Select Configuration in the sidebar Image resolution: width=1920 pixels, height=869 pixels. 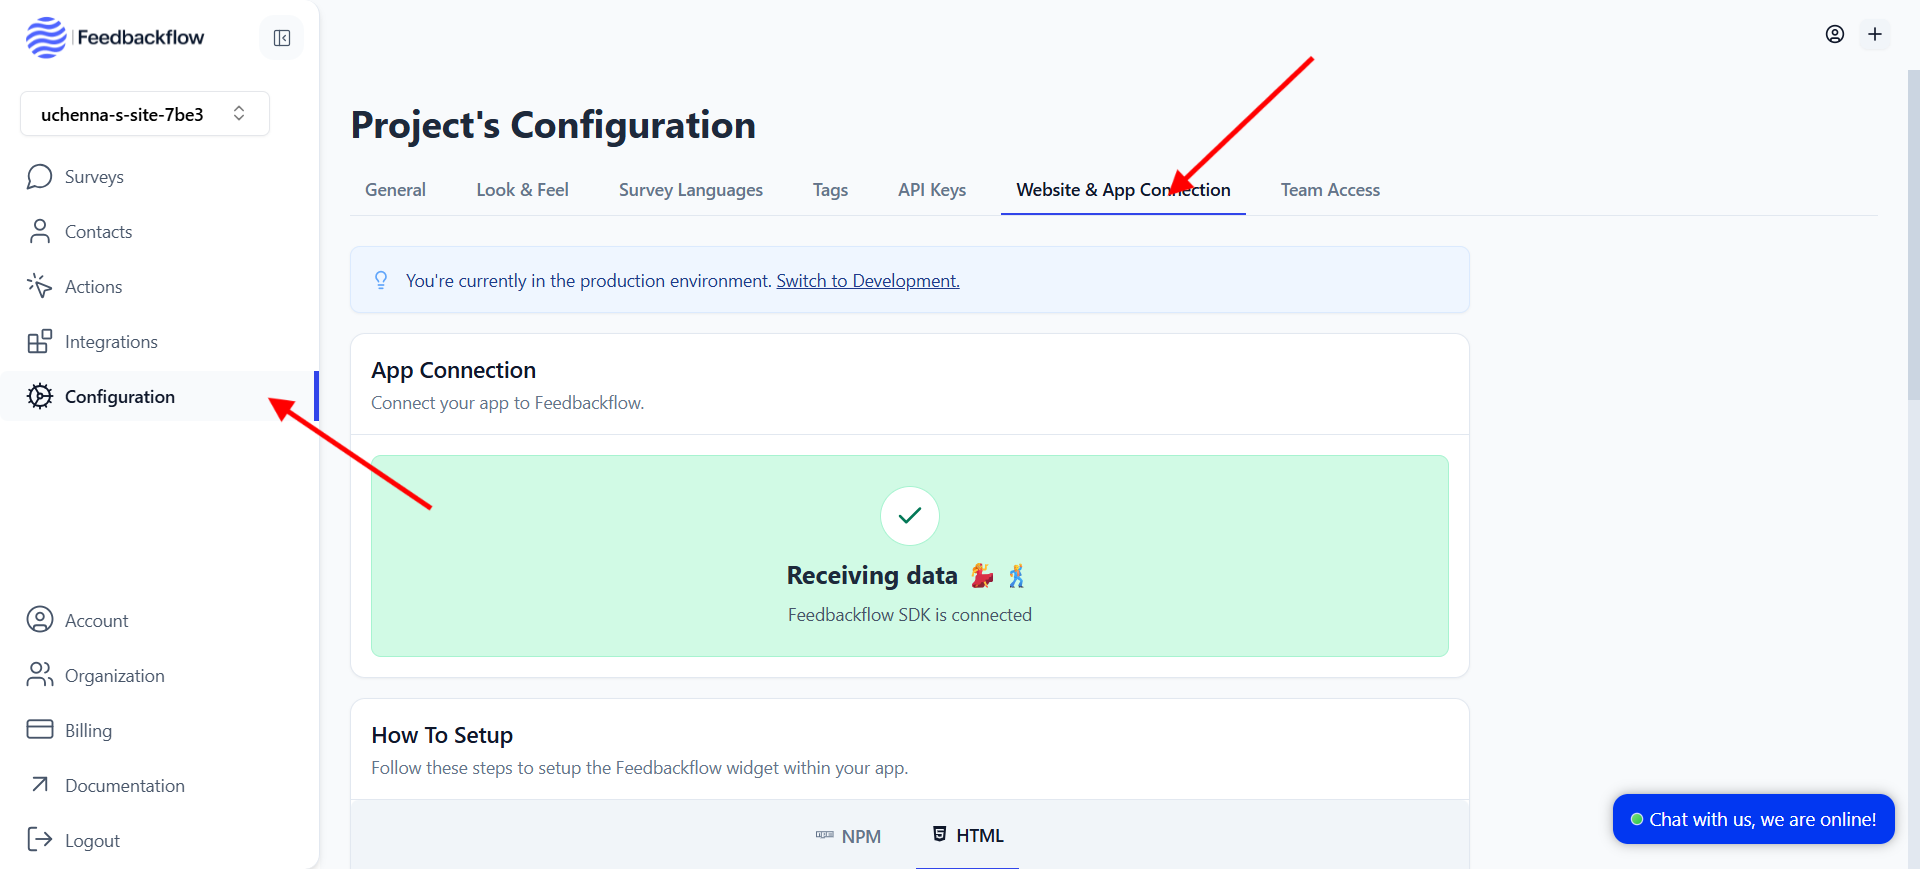pos(120,397)
